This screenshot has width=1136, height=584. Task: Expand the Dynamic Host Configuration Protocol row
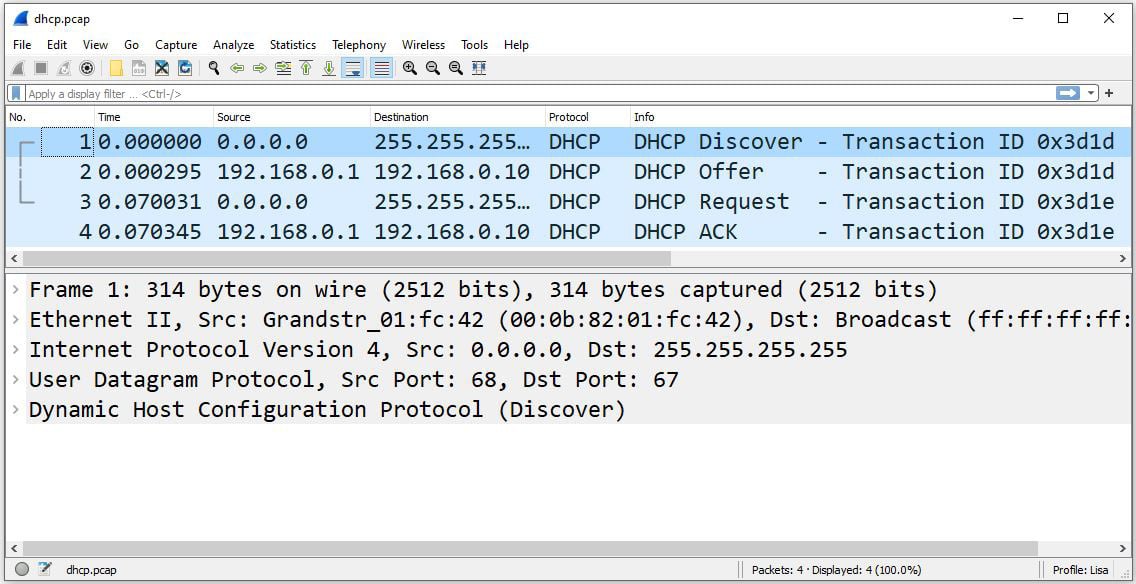[15, 409]
